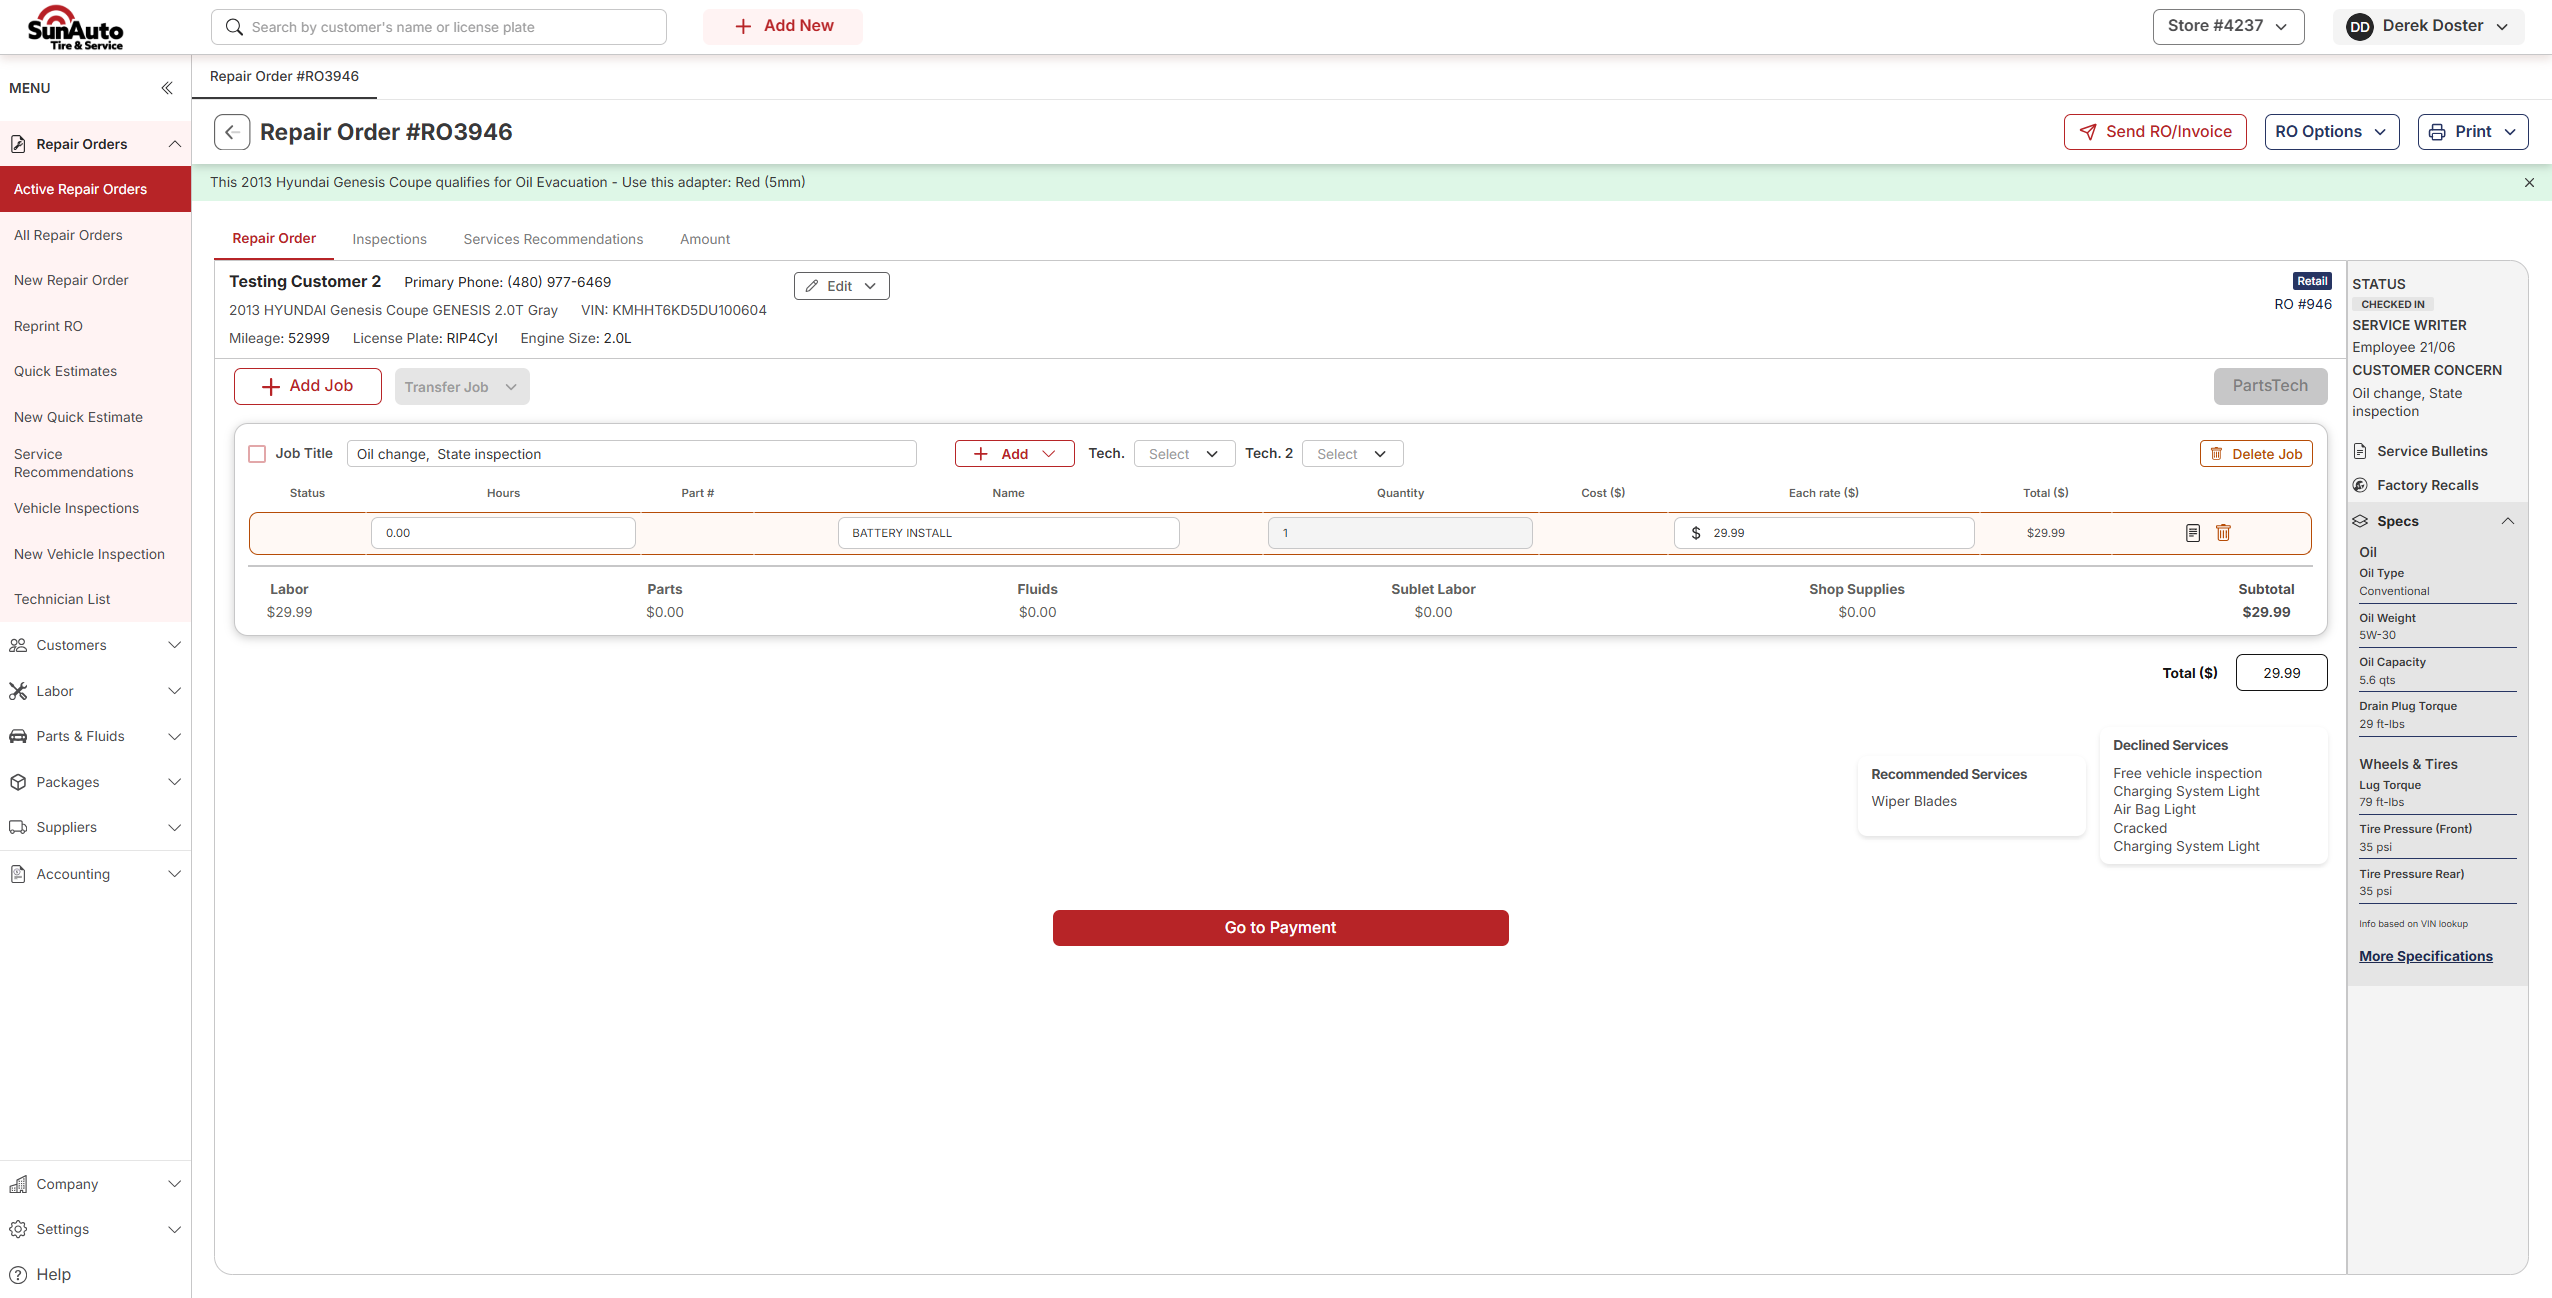This screenshot has height=1298, width=2552.
Task: Click the Add Job button
Action: [x=308, y=386]
